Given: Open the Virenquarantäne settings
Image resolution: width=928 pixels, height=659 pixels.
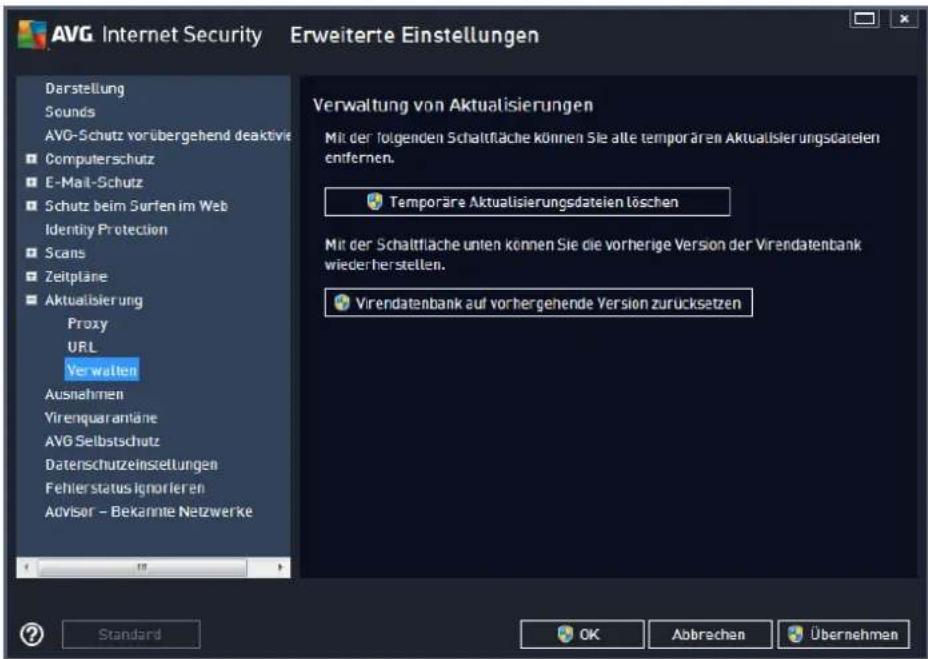Looking at the screenshot, I should pos(101,417).
